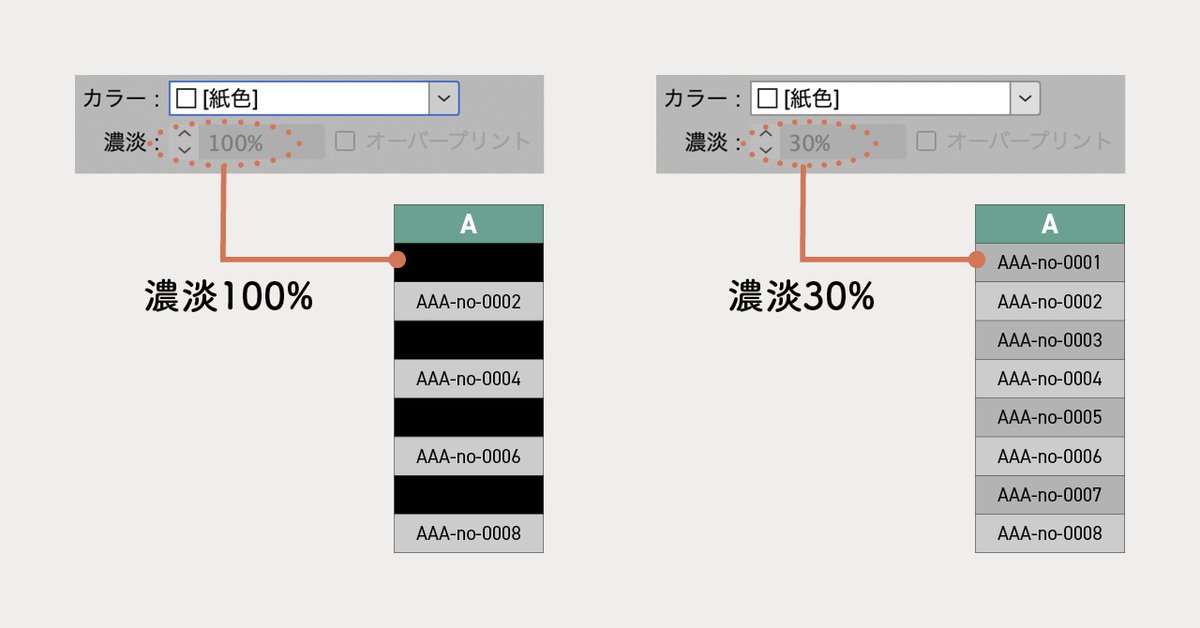Click the 100% tint input field
Viewport: 1200px width, 628px height.
260,142
